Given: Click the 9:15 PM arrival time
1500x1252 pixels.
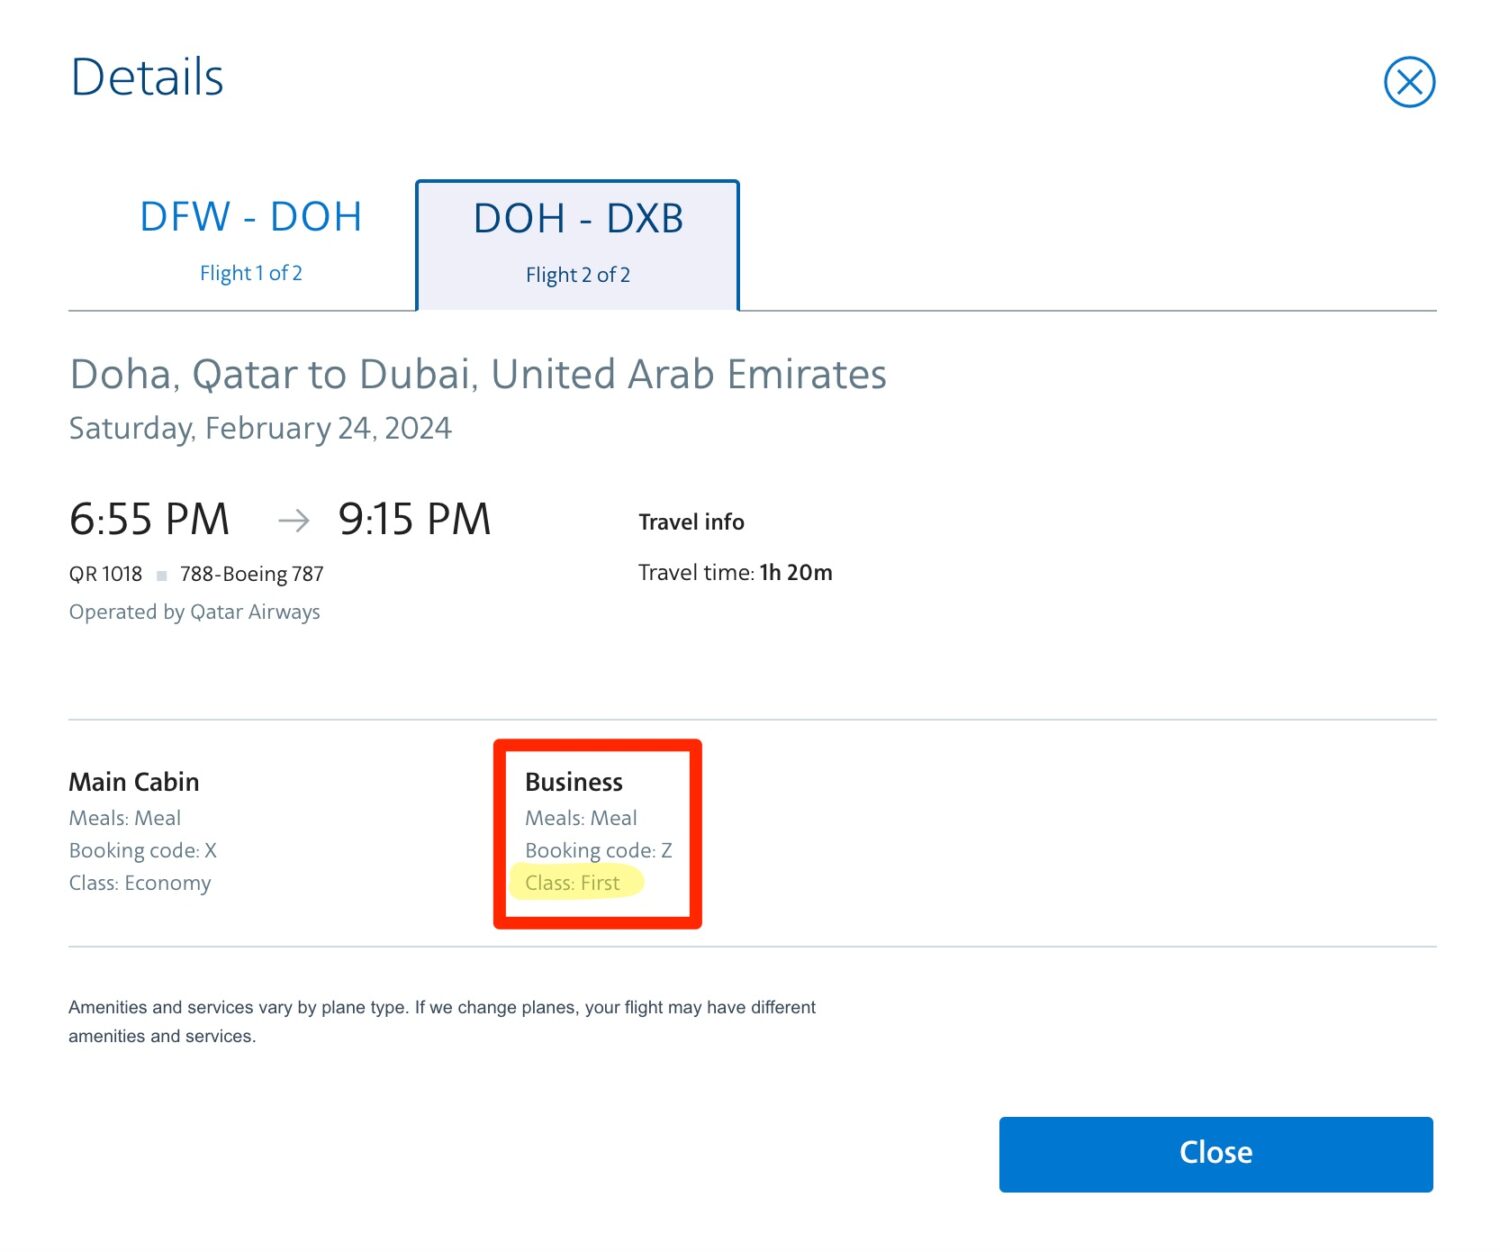Looking at the screenshot, I should pyautogui.click(x=414, y=519).
